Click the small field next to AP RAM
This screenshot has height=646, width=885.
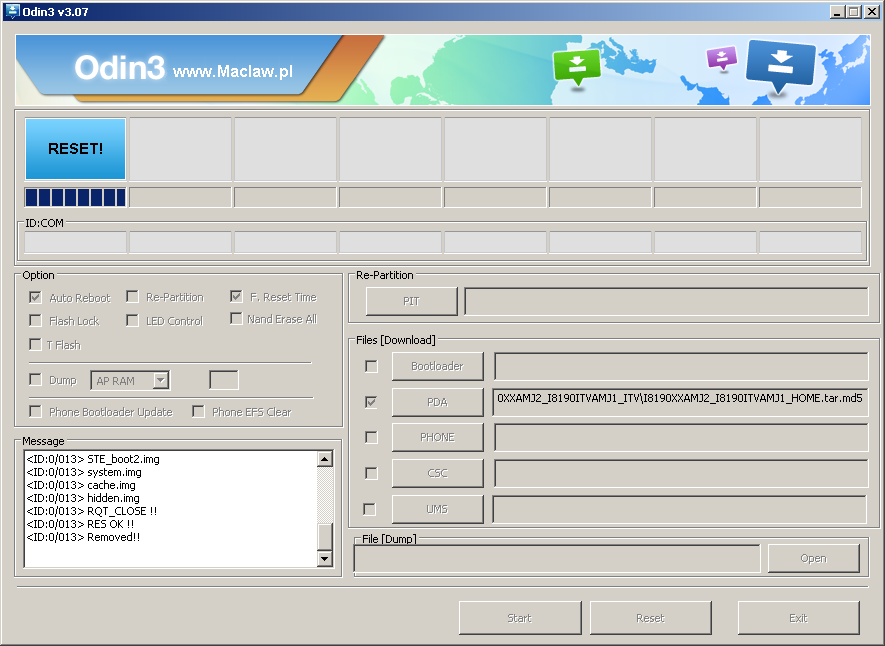tap(224, 380)
